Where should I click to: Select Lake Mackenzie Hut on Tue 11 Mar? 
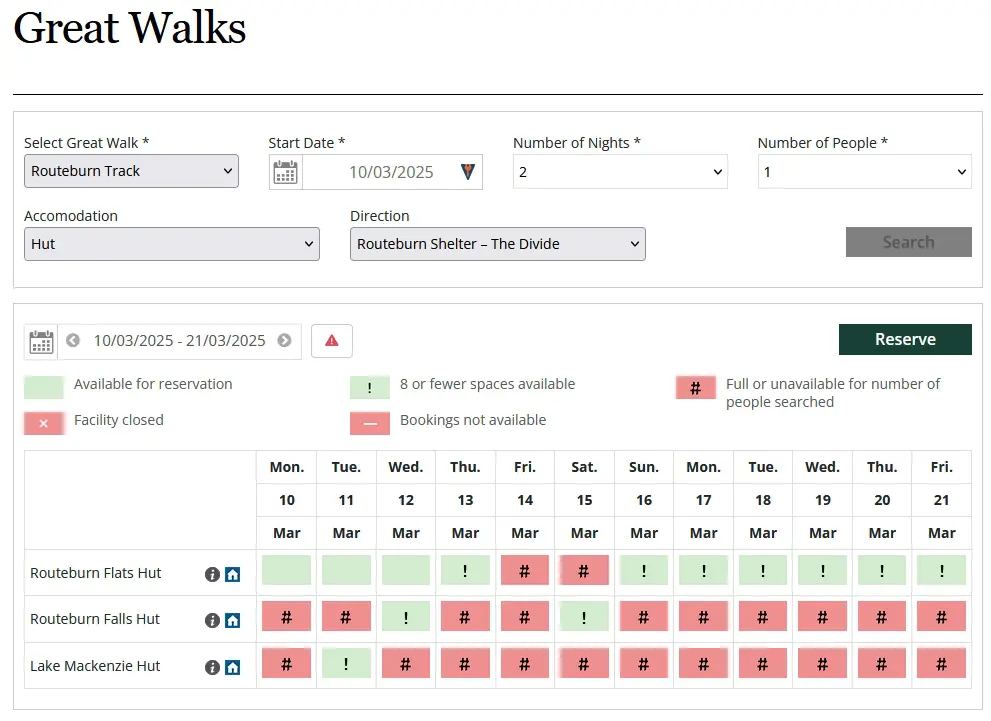tap(346, 663)
